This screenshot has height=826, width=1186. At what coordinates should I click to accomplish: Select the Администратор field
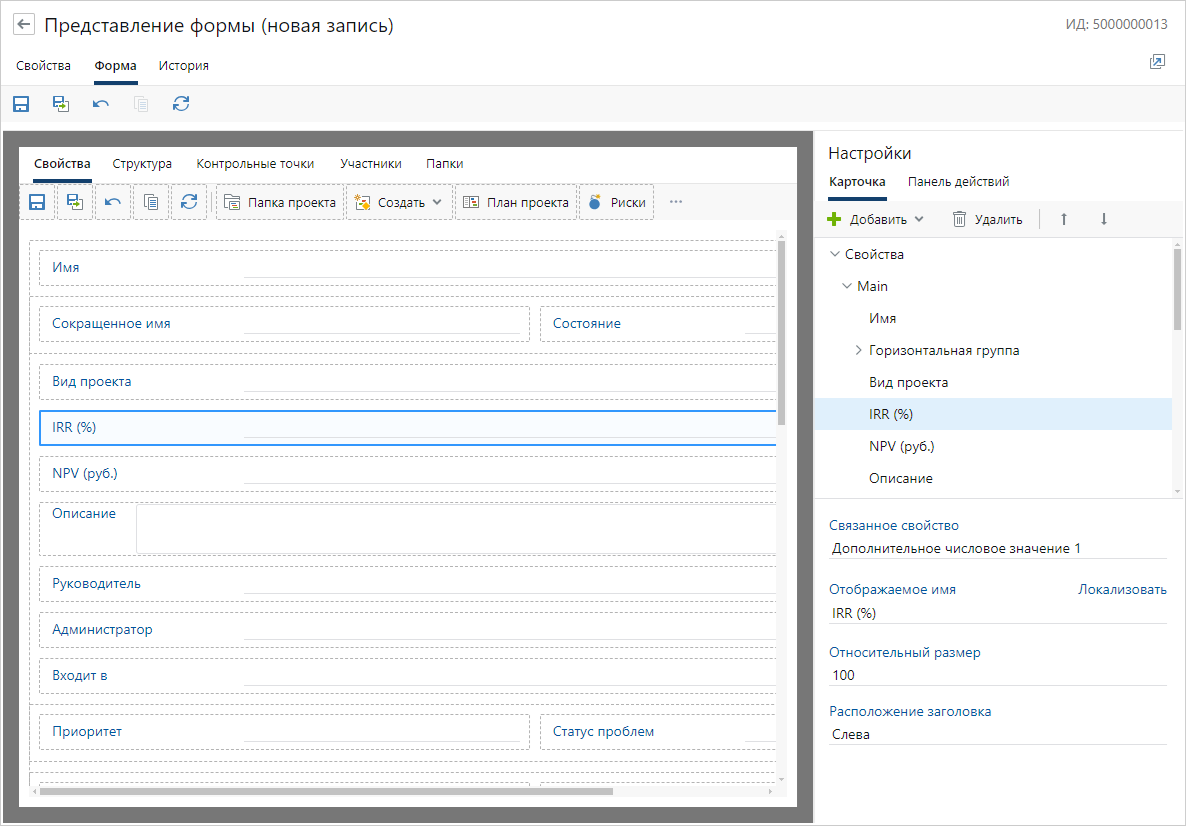point(408,630)
